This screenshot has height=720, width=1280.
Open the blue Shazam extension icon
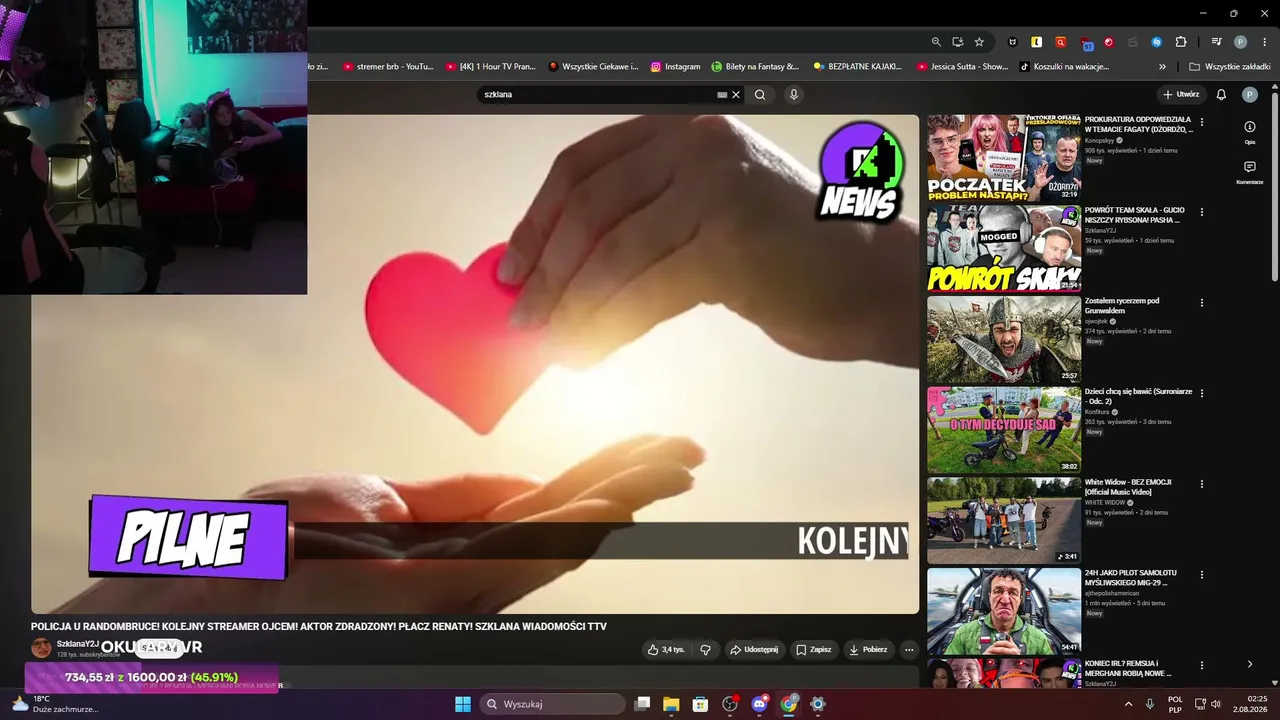[1156, 42]
